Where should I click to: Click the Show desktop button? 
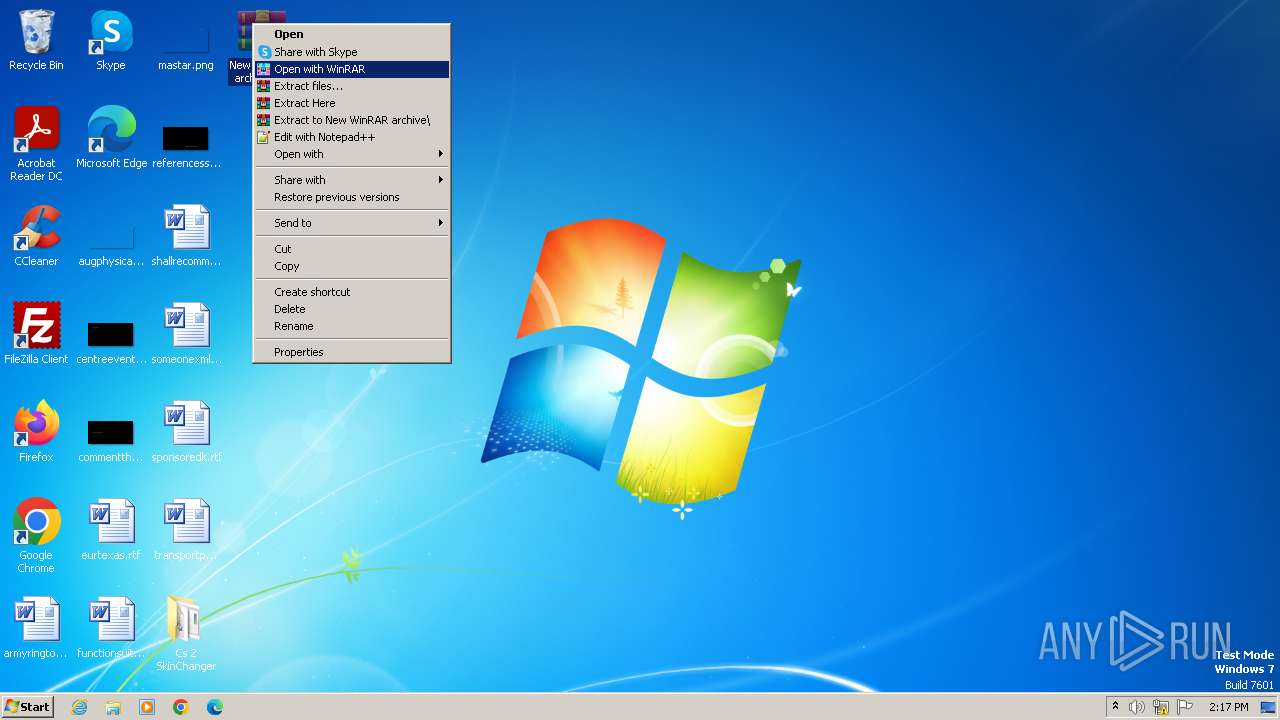pyautogui.click(x=1270, y=707)
